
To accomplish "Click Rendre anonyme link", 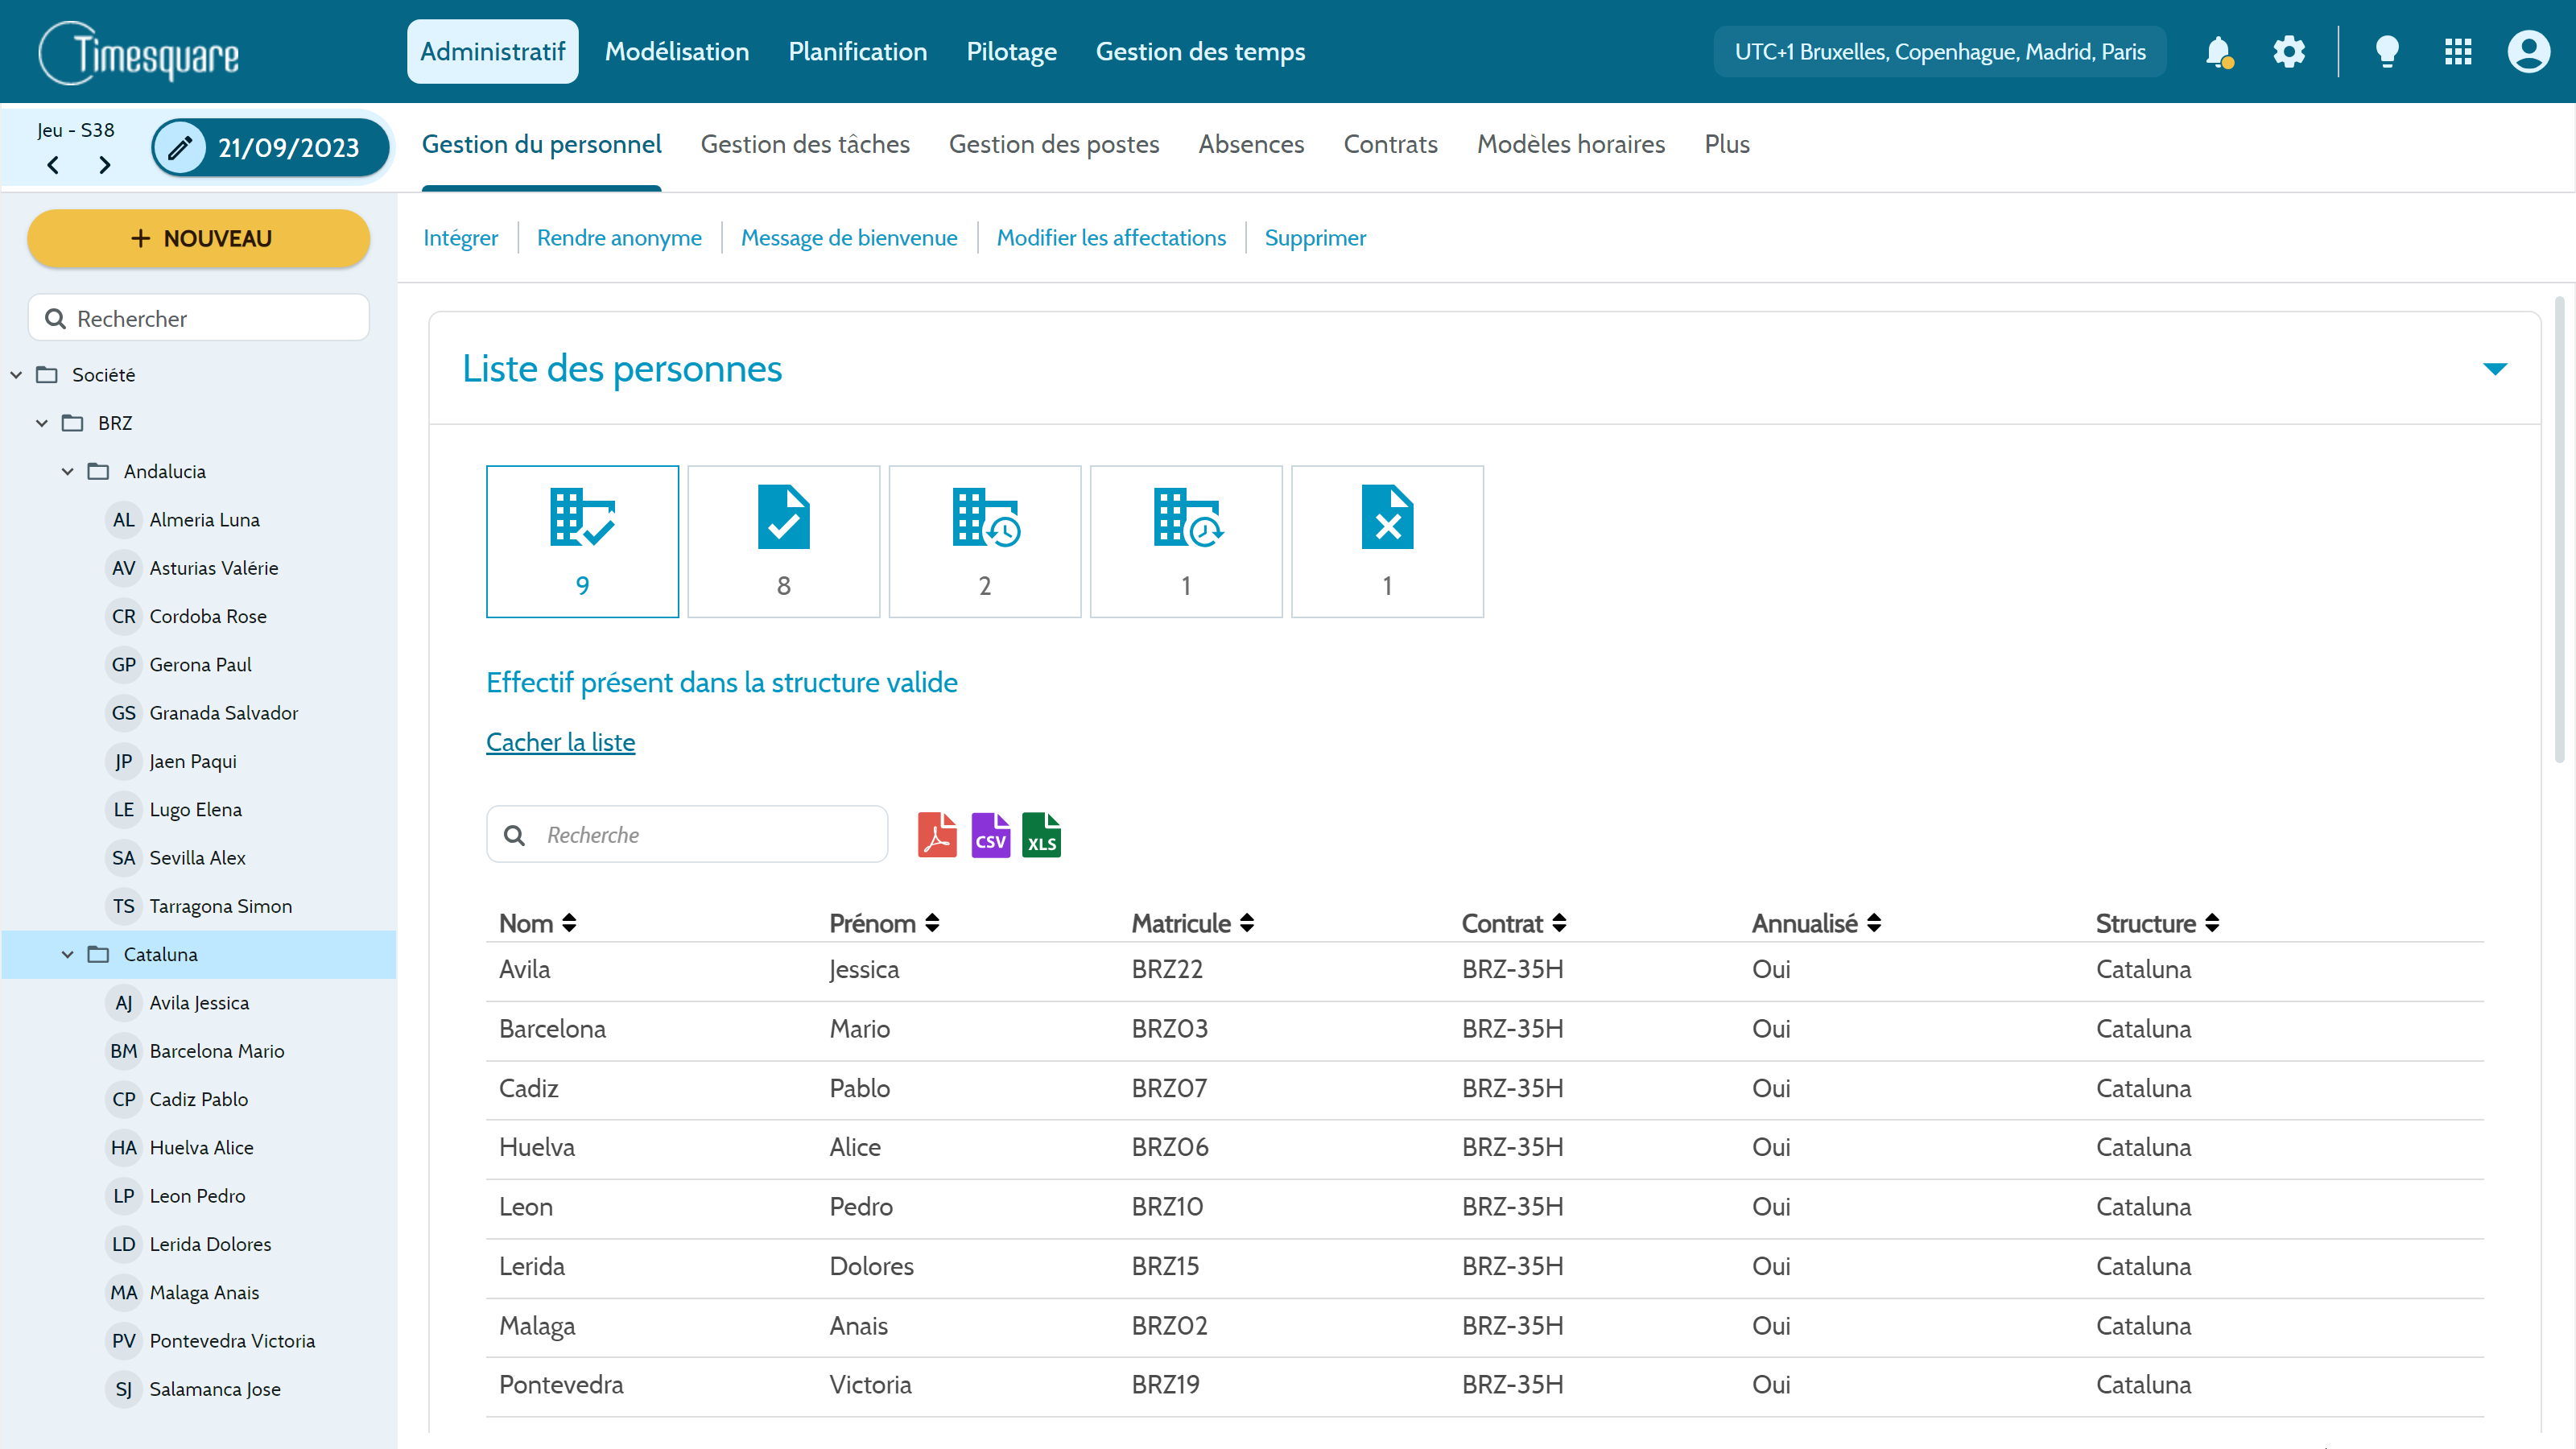I will coord(619,238).
